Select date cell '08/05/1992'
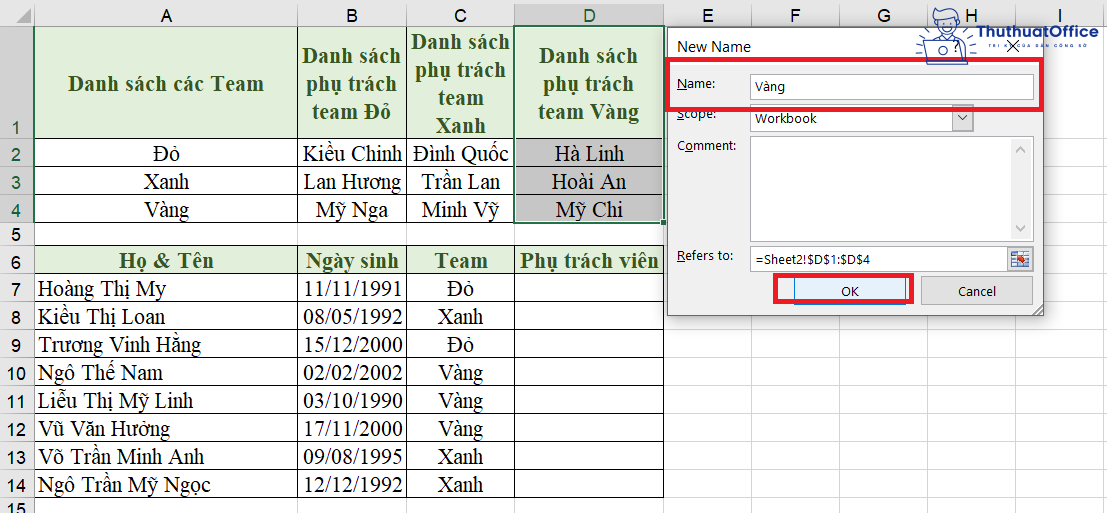This screenshot has width=1107, height=513. tap(352, 315)
